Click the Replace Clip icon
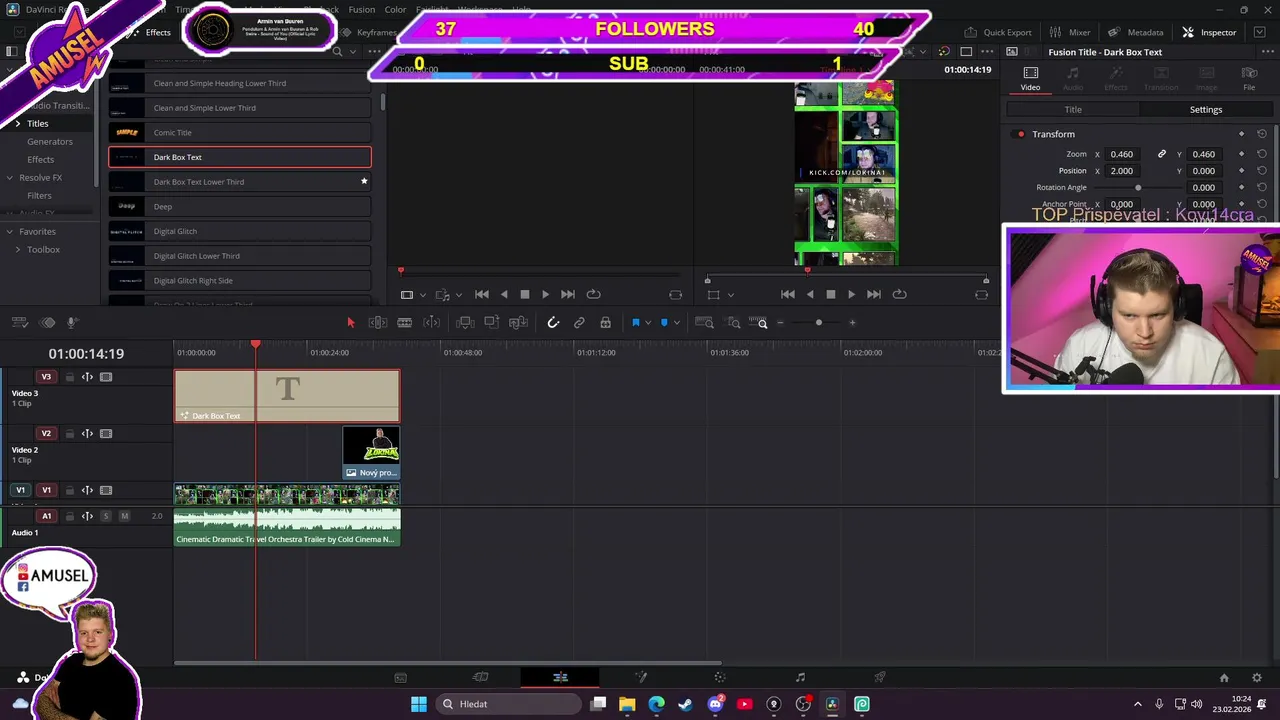1280x720 pixels. [518, 322]
